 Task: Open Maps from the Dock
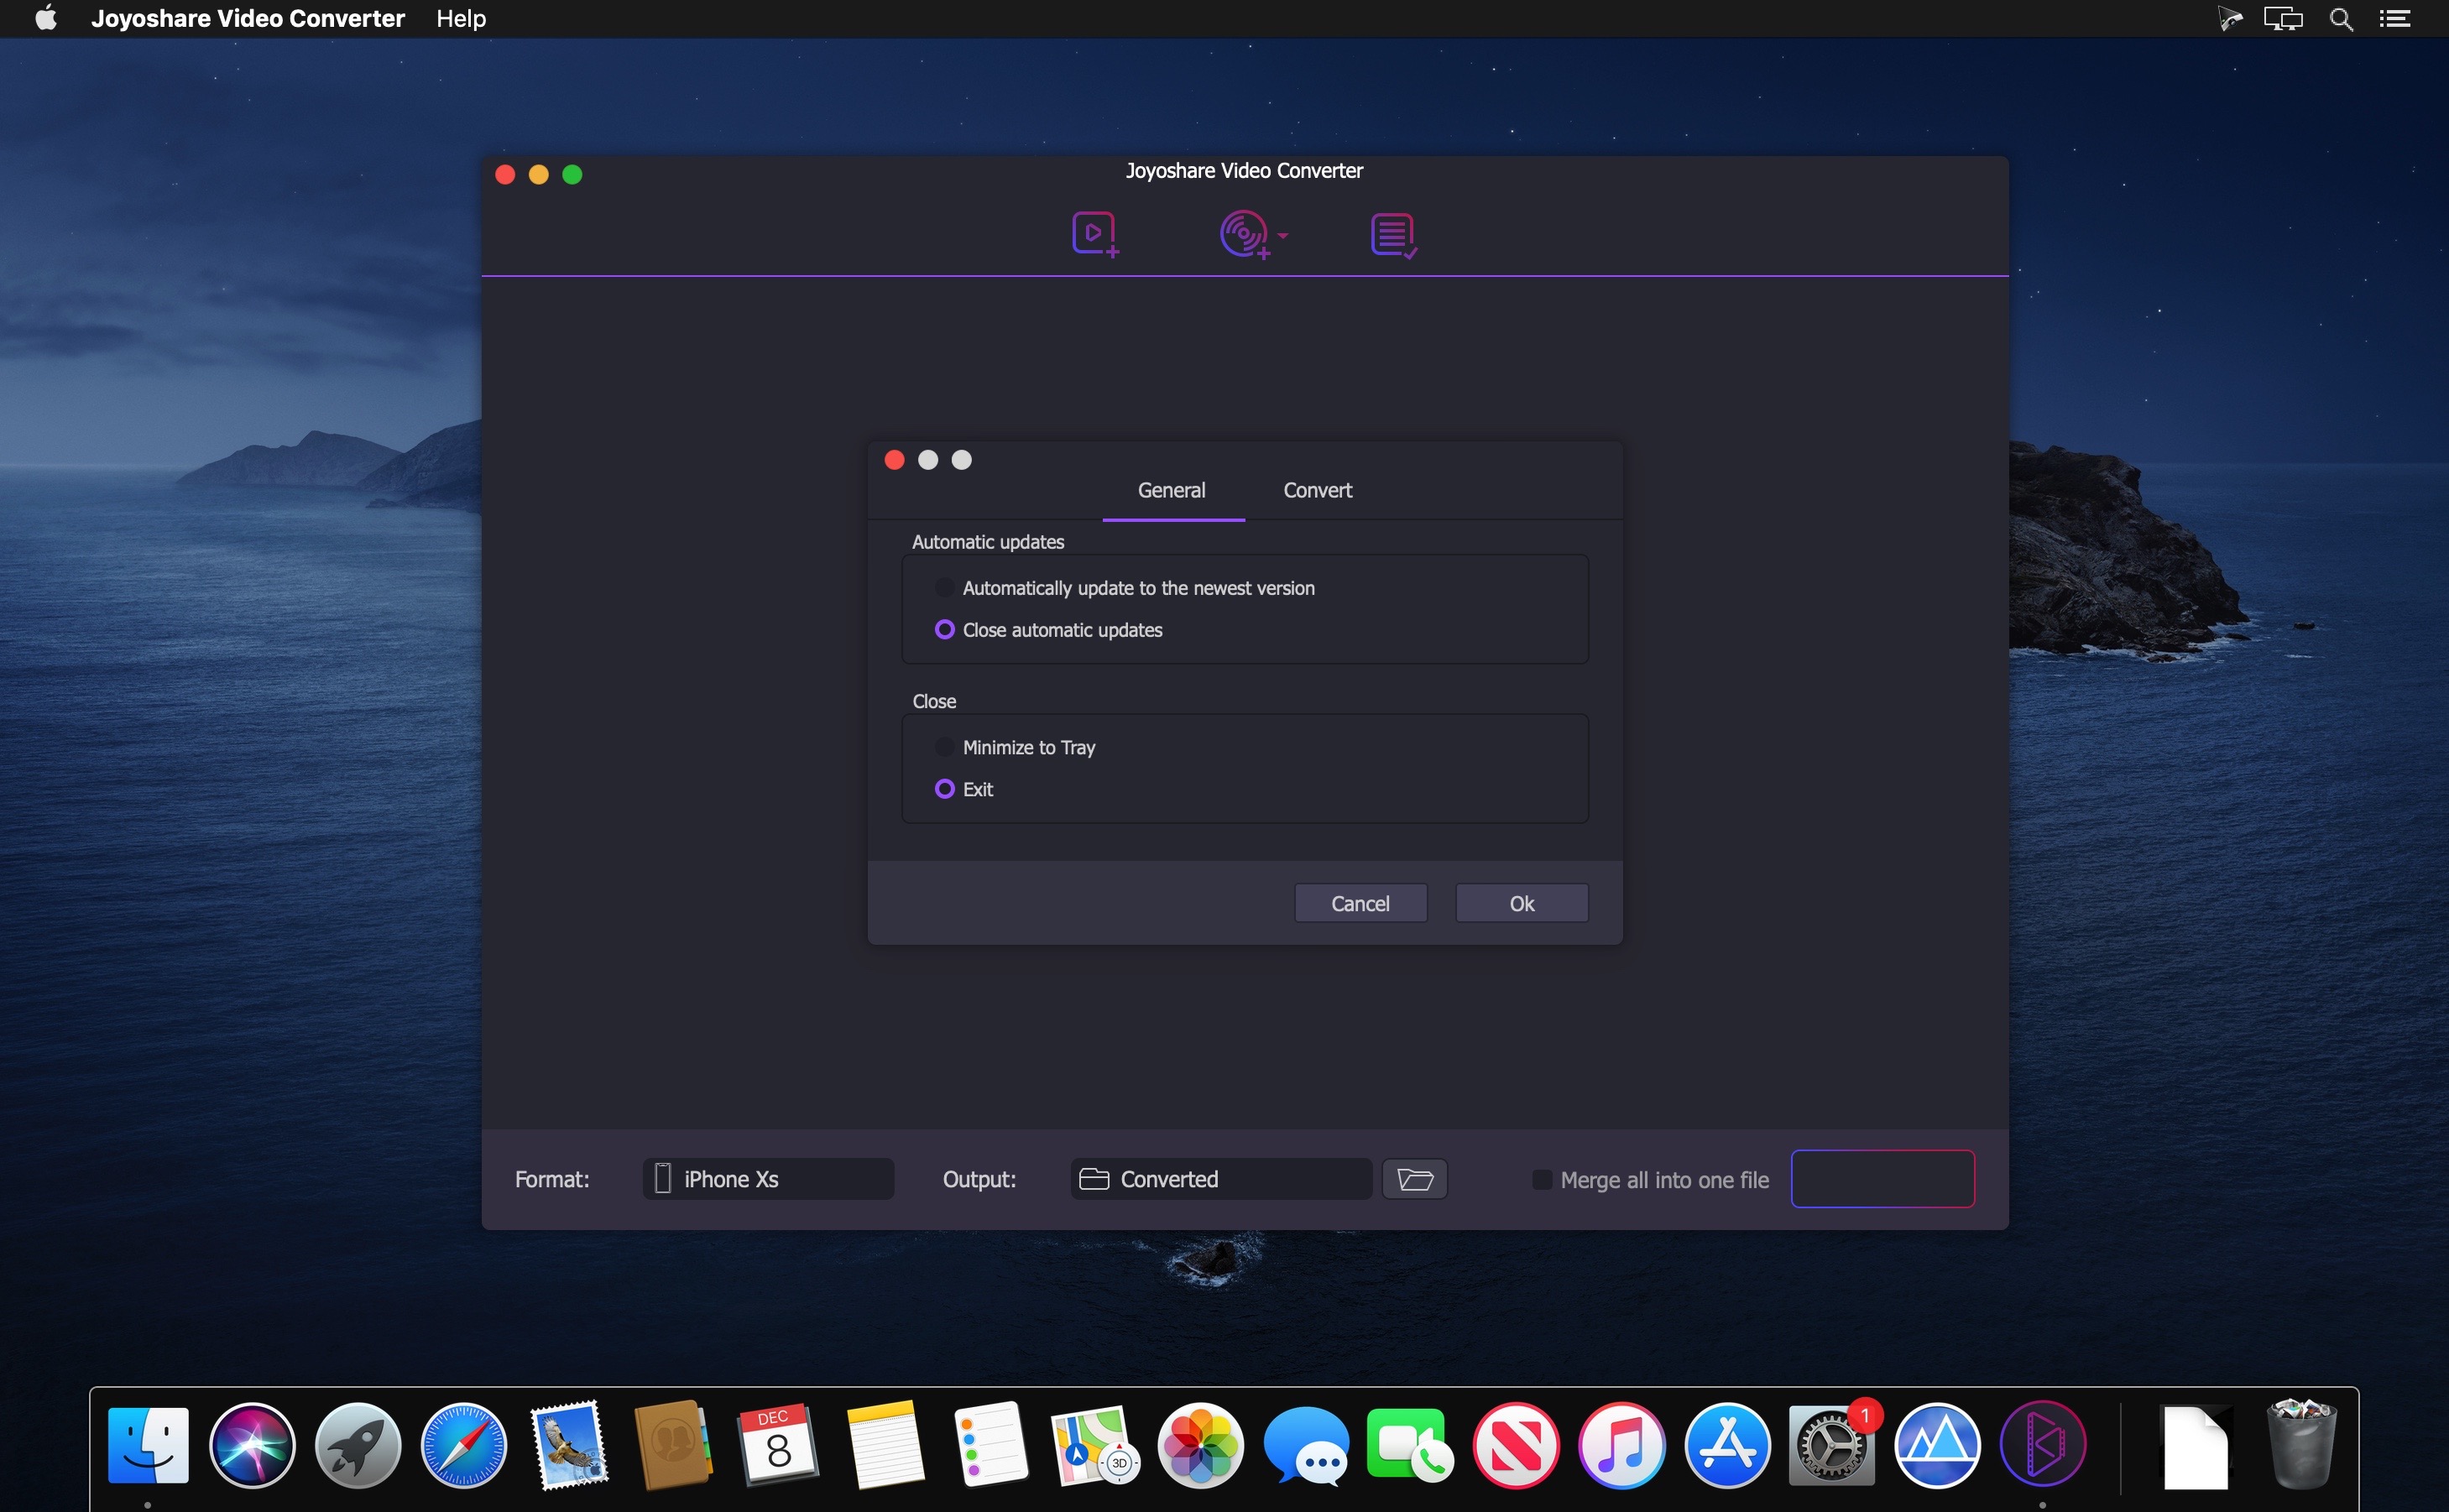tap(1095, 1445)
